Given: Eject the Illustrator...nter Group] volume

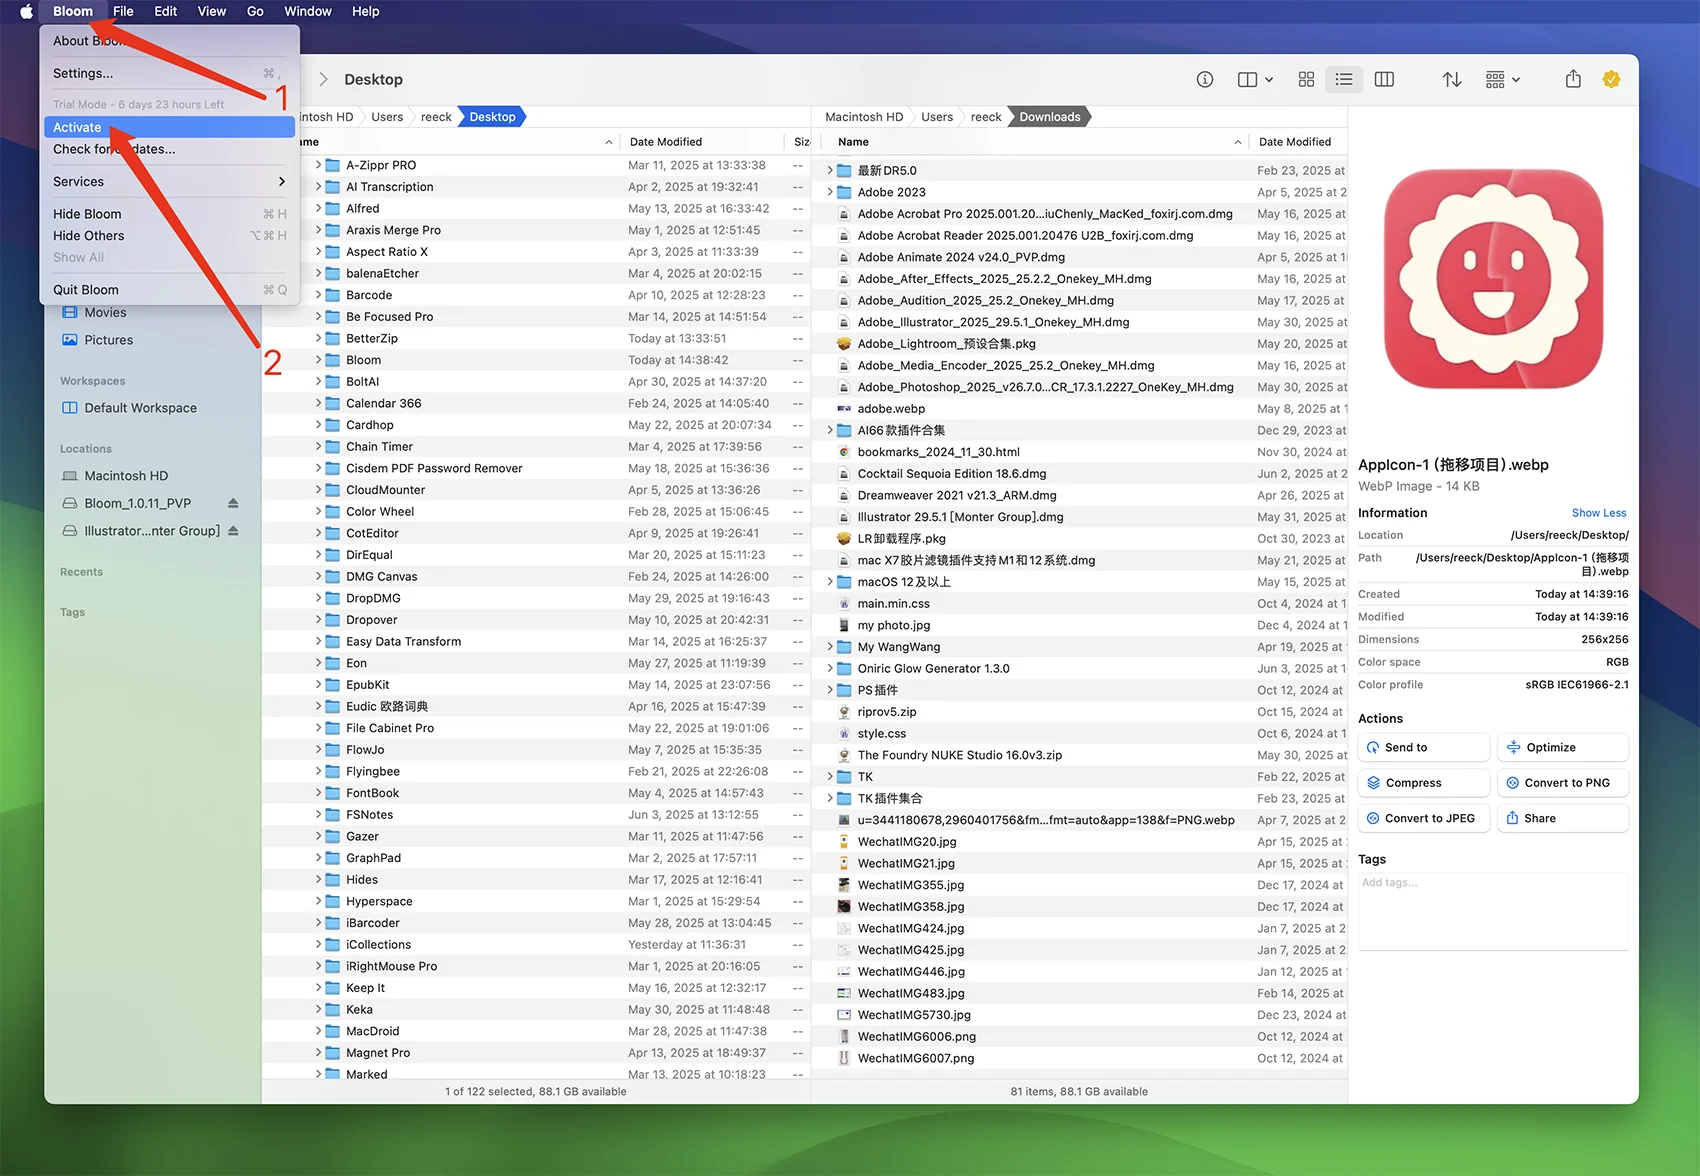Looking at the screenshot, I should pos(233,531).
